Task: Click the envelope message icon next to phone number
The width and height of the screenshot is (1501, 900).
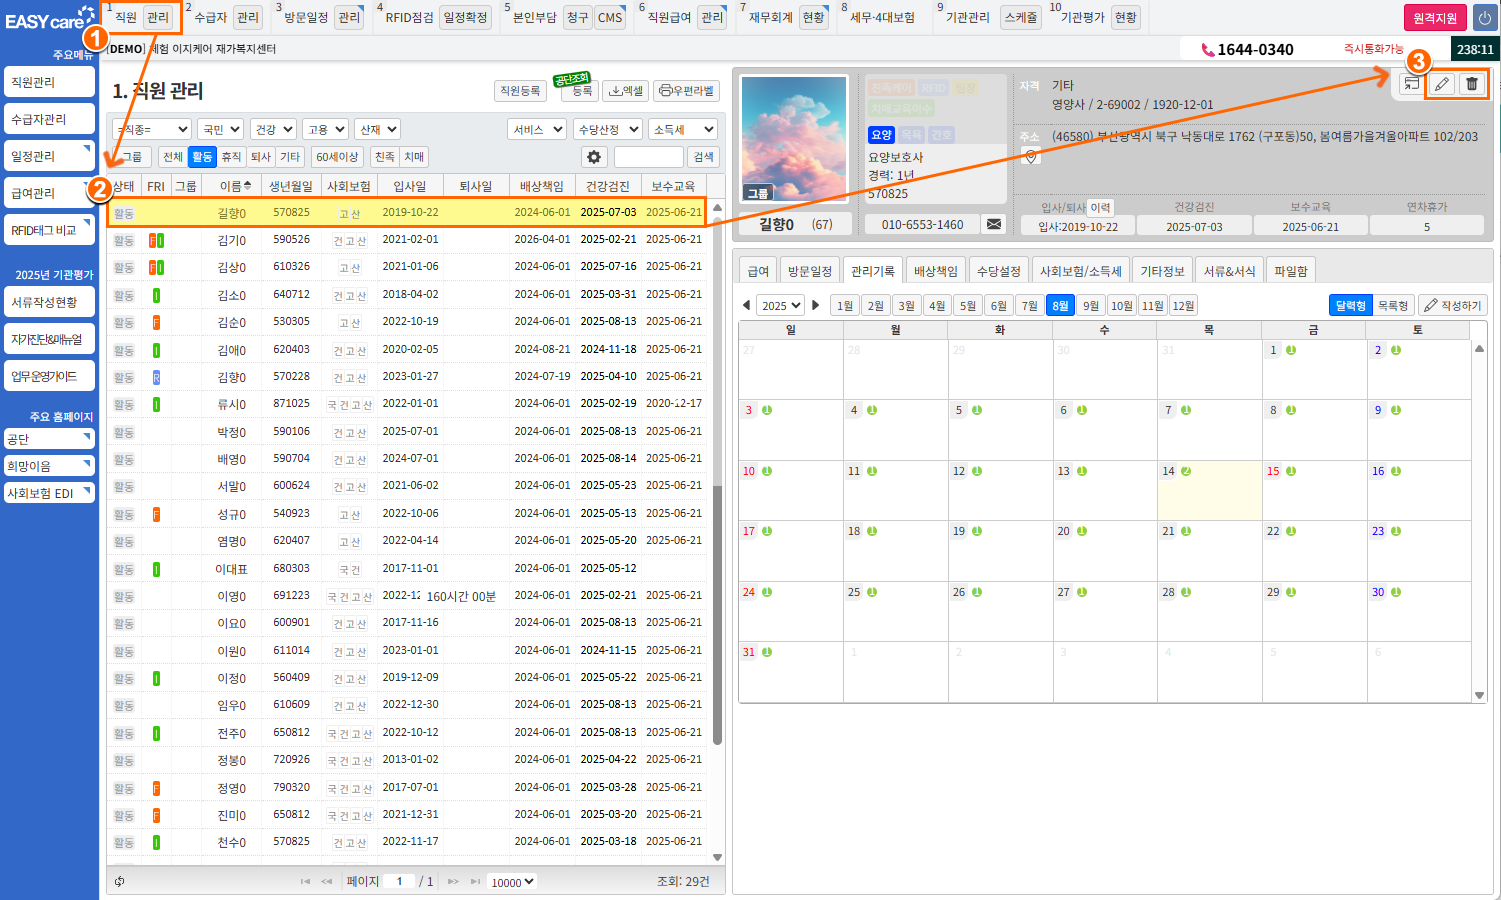Action: (994, 224)
